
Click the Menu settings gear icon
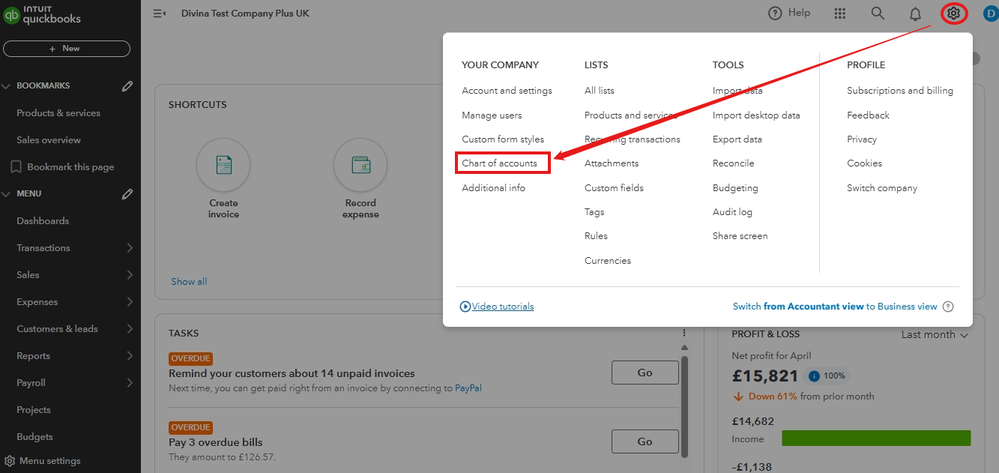[x=10, y=460]
